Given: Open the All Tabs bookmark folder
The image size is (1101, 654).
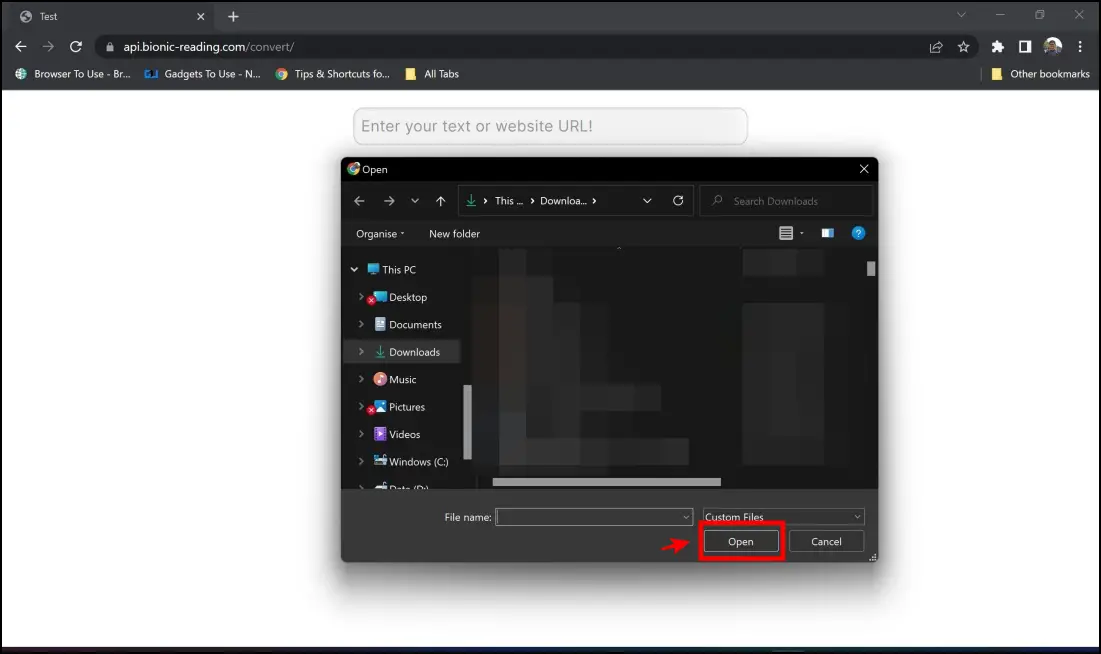Looking at the screenshot, I should click(432, 74).
